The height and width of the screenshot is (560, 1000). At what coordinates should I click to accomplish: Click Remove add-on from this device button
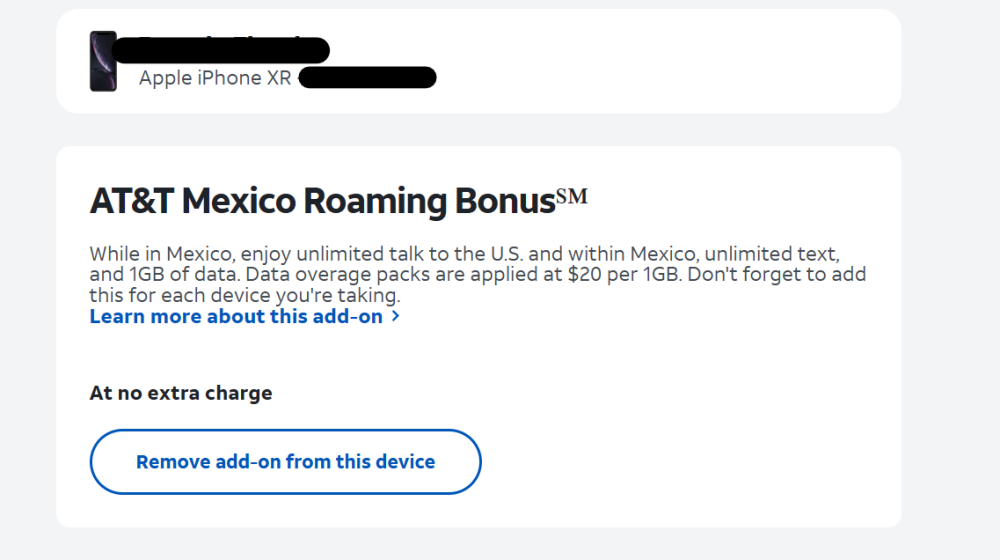click(286, 462)
